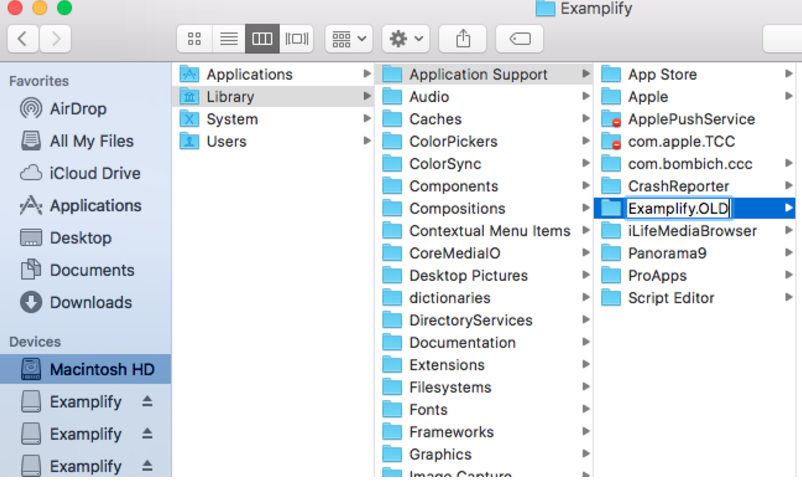Switch to column view
The width and height of the screenshot is (802, 500).
pyautogui.click(x=262, y=39)
